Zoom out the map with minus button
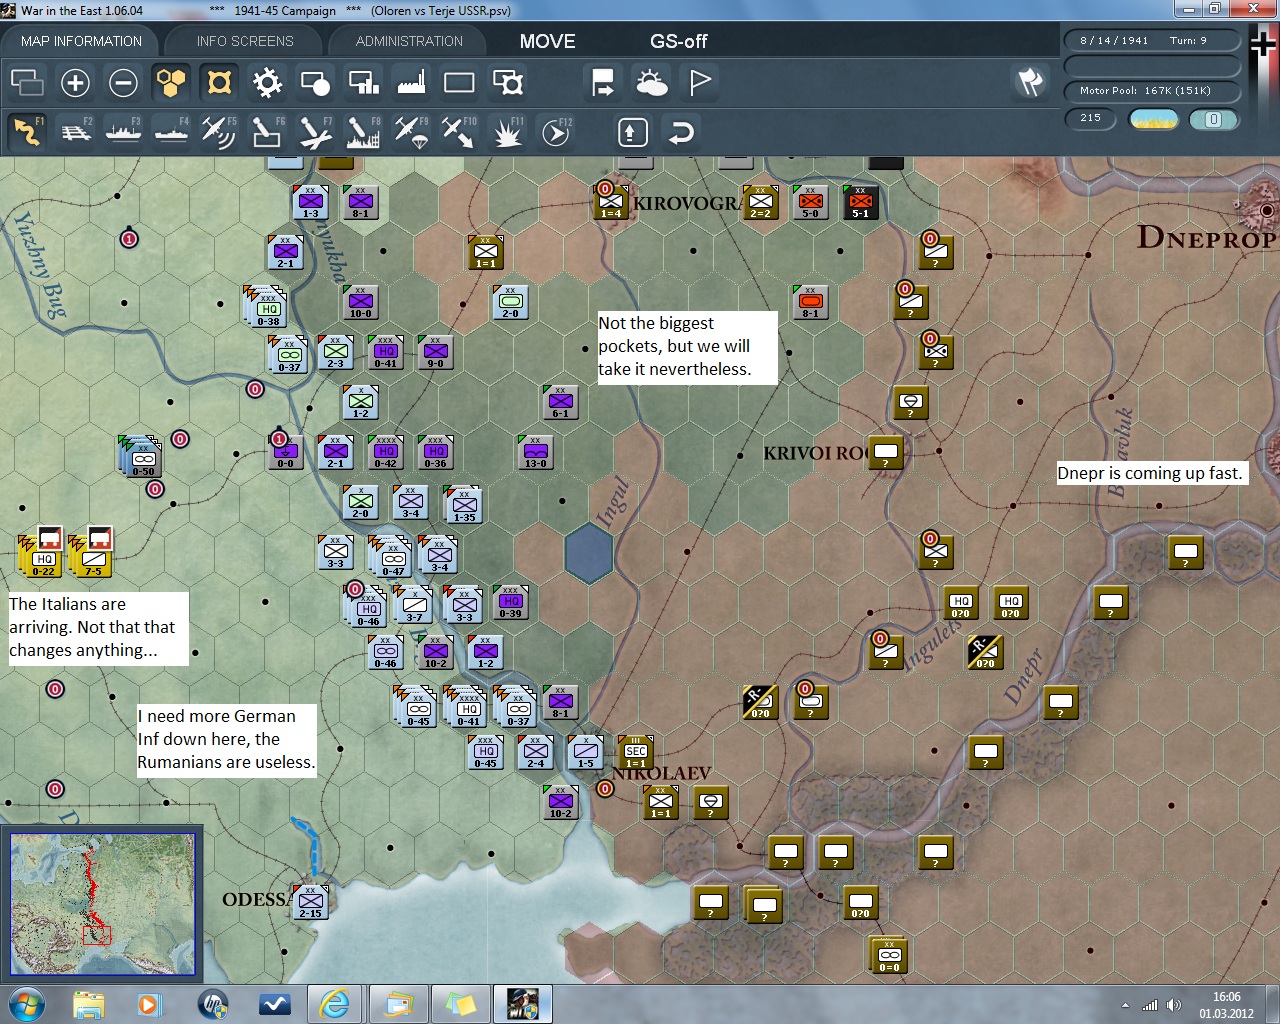Viewport: 1280px width, 1024px height. click(123, 83)
